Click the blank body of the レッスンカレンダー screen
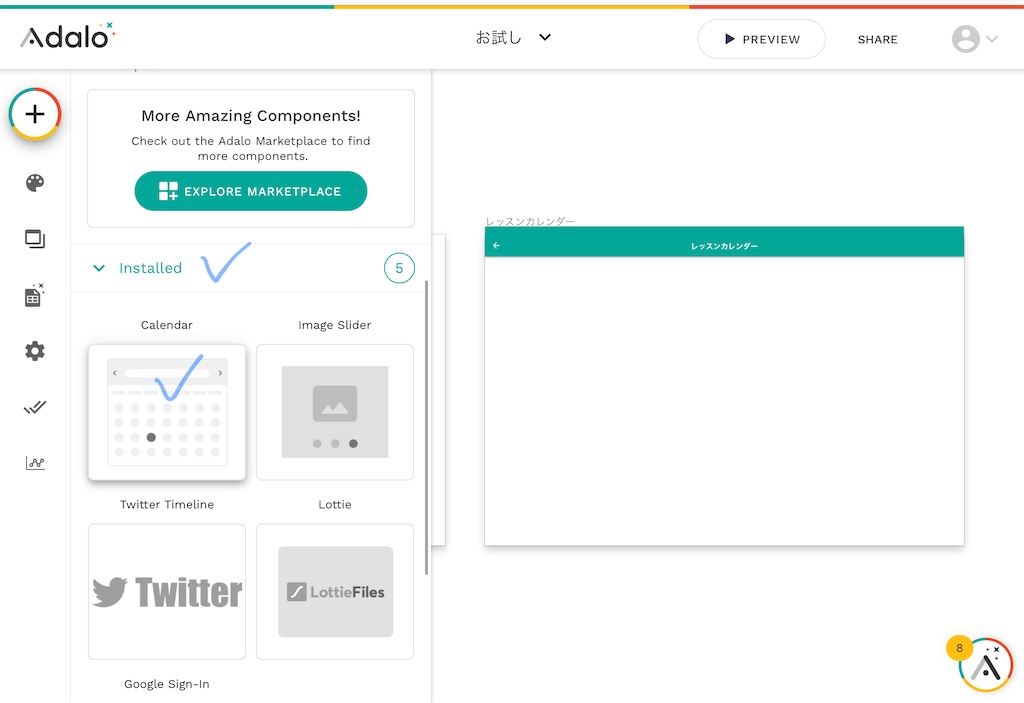 (724, 401)
